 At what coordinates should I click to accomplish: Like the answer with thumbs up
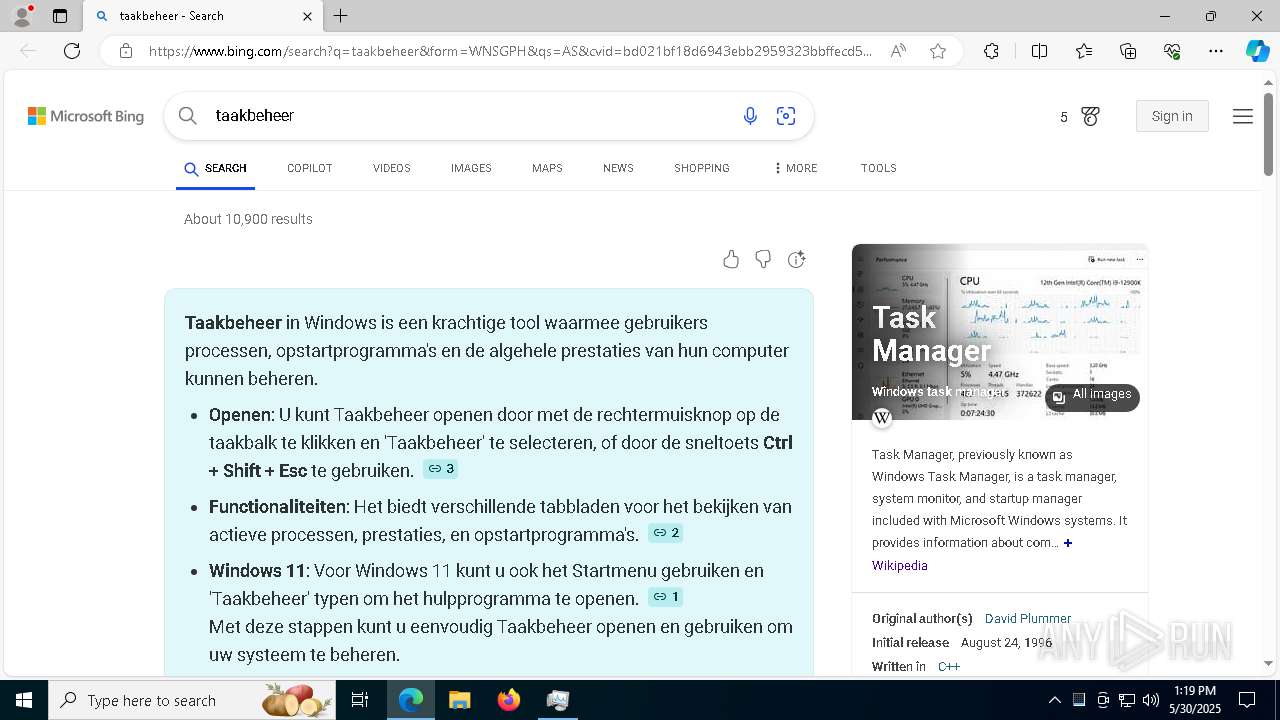click(x=731, y=260)
